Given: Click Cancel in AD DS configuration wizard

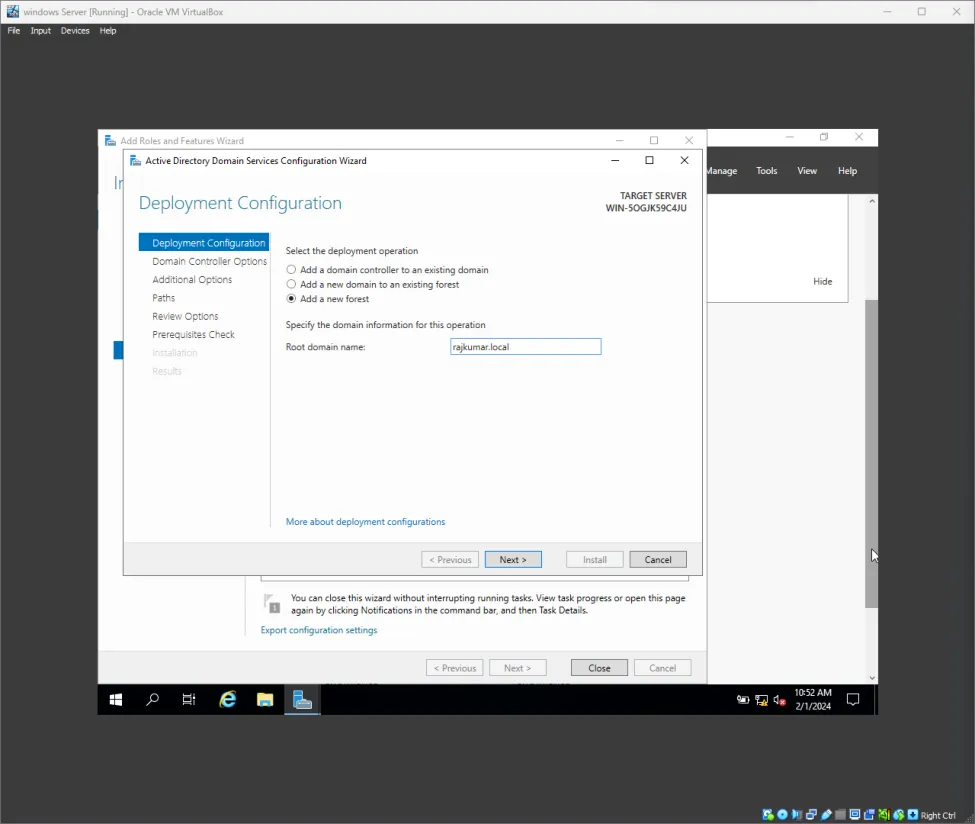Looking at the screenshot, I should (x=658, y=559).
